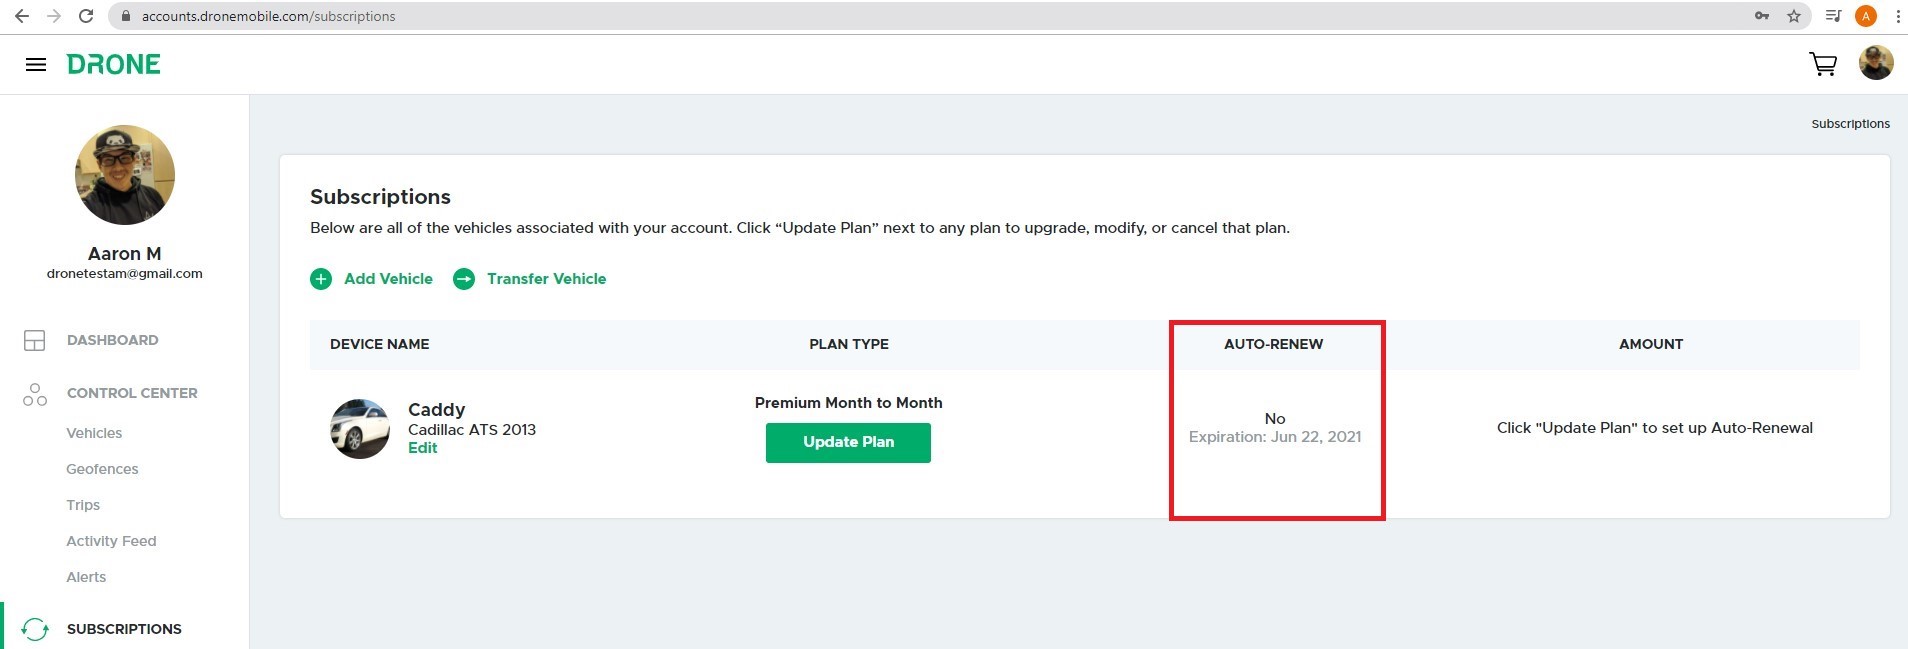Image resolution: width=1908 pixels, height=649 pixels.
Task: Open the hamburger navigation menu
Action: pos(36,65)
